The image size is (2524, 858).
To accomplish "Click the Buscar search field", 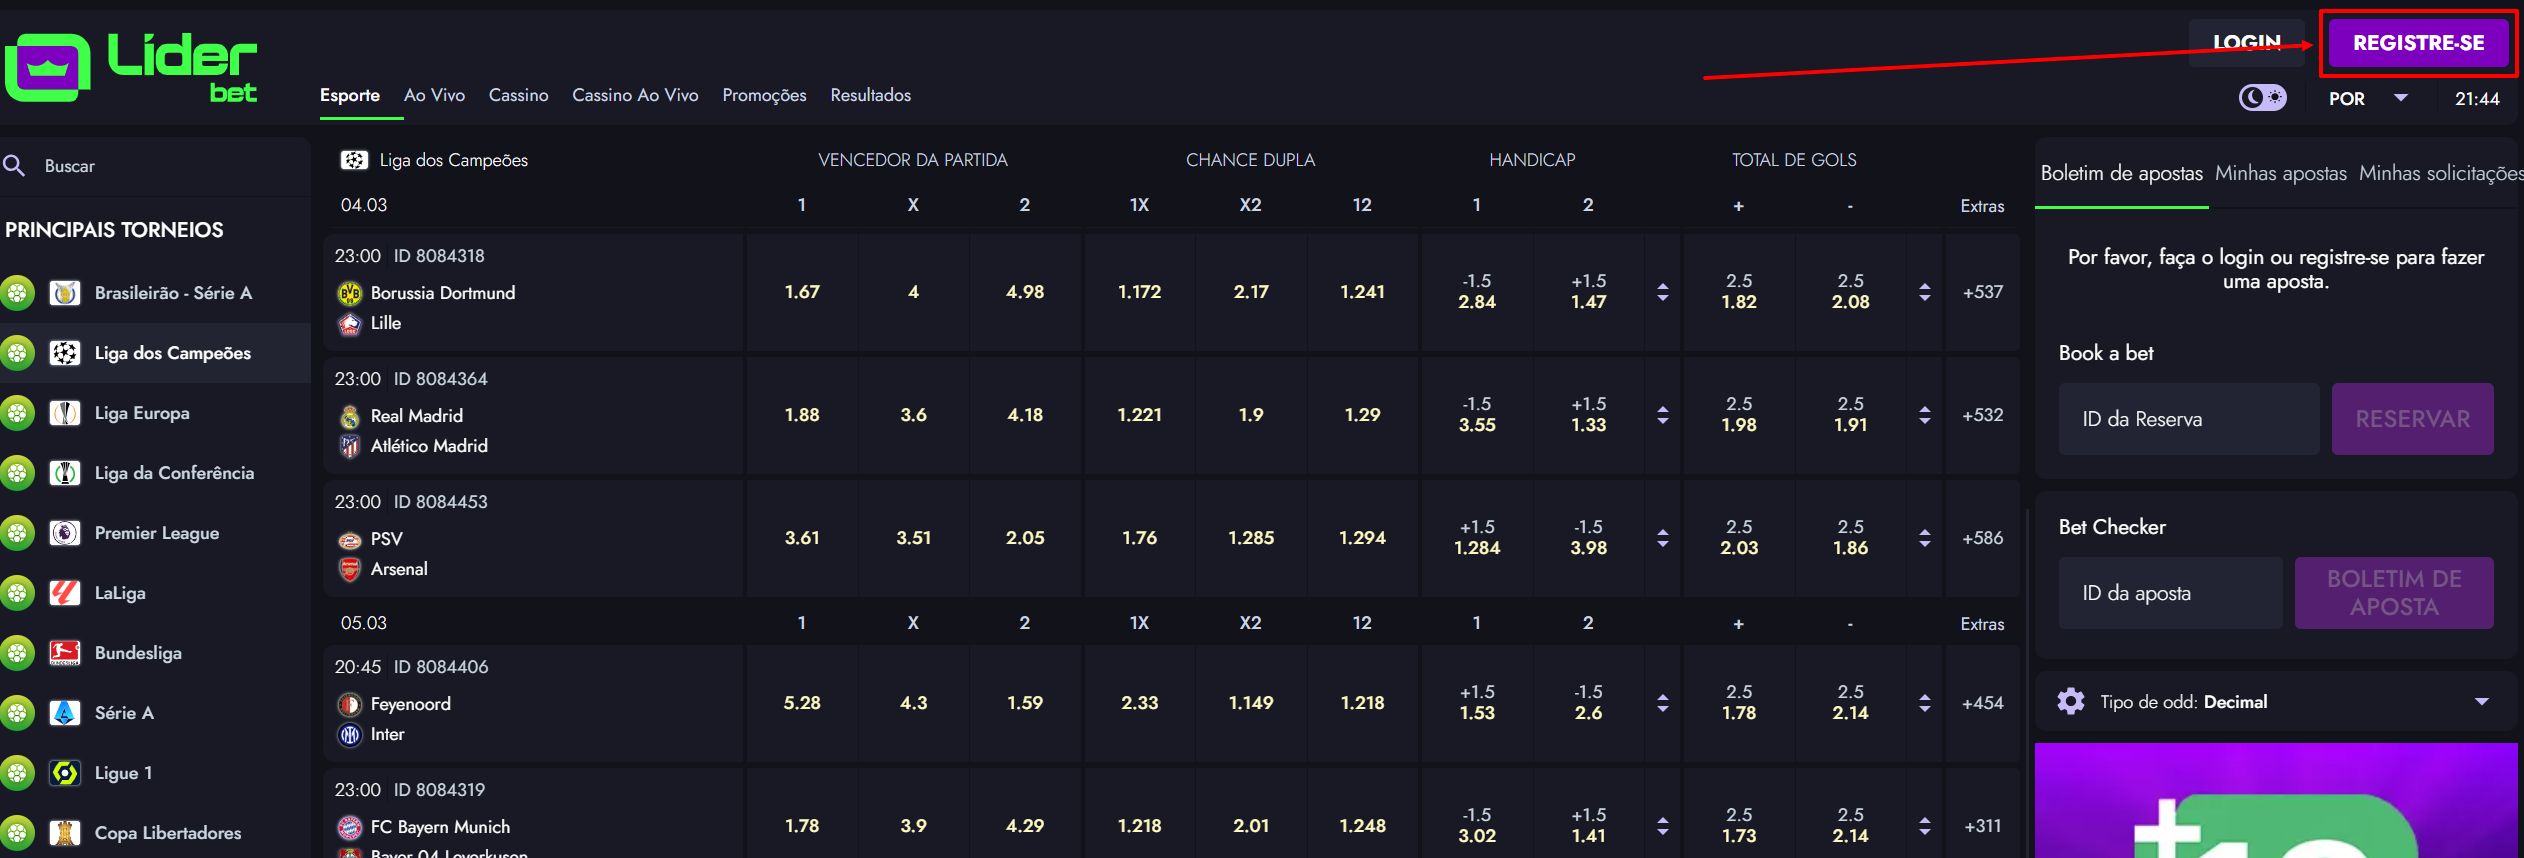I will 155,166.
